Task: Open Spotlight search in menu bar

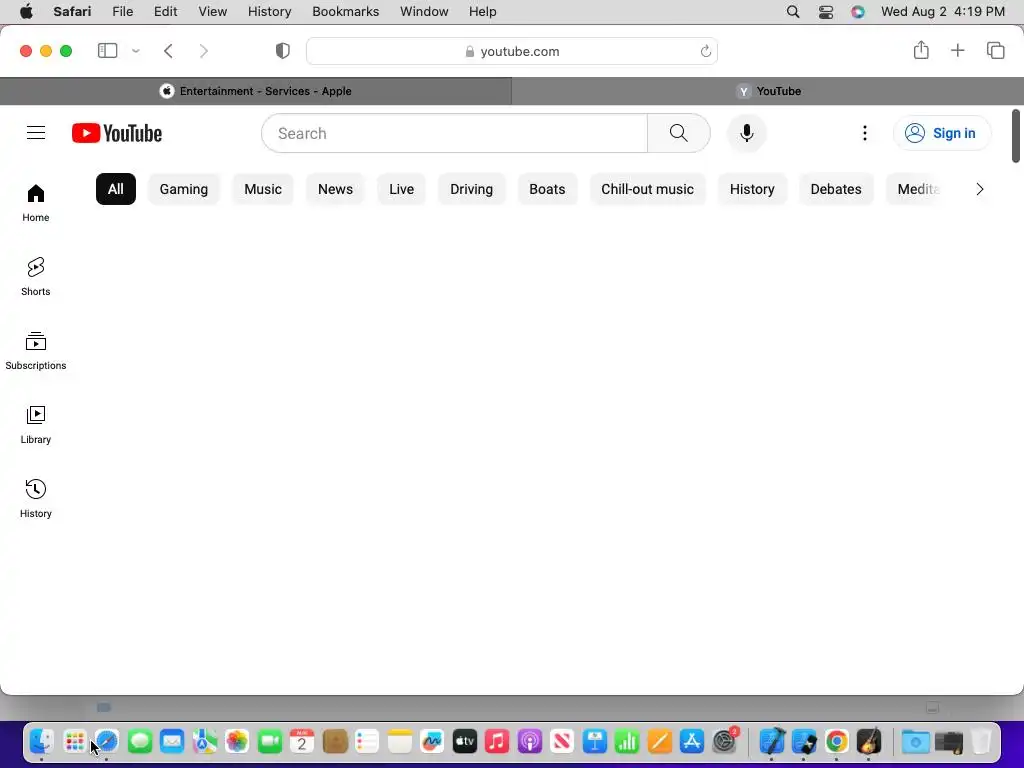Action: [x=793, y=12]
